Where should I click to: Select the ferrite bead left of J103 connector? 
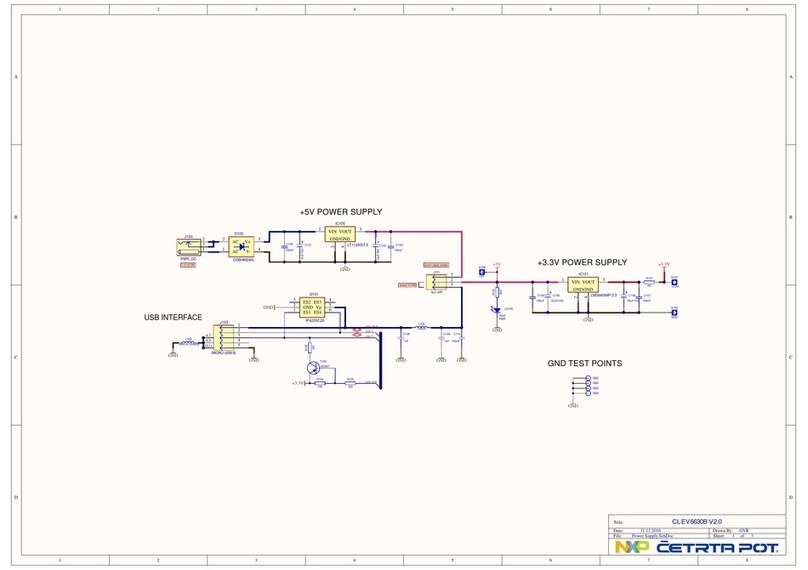[x=189, y=343]
